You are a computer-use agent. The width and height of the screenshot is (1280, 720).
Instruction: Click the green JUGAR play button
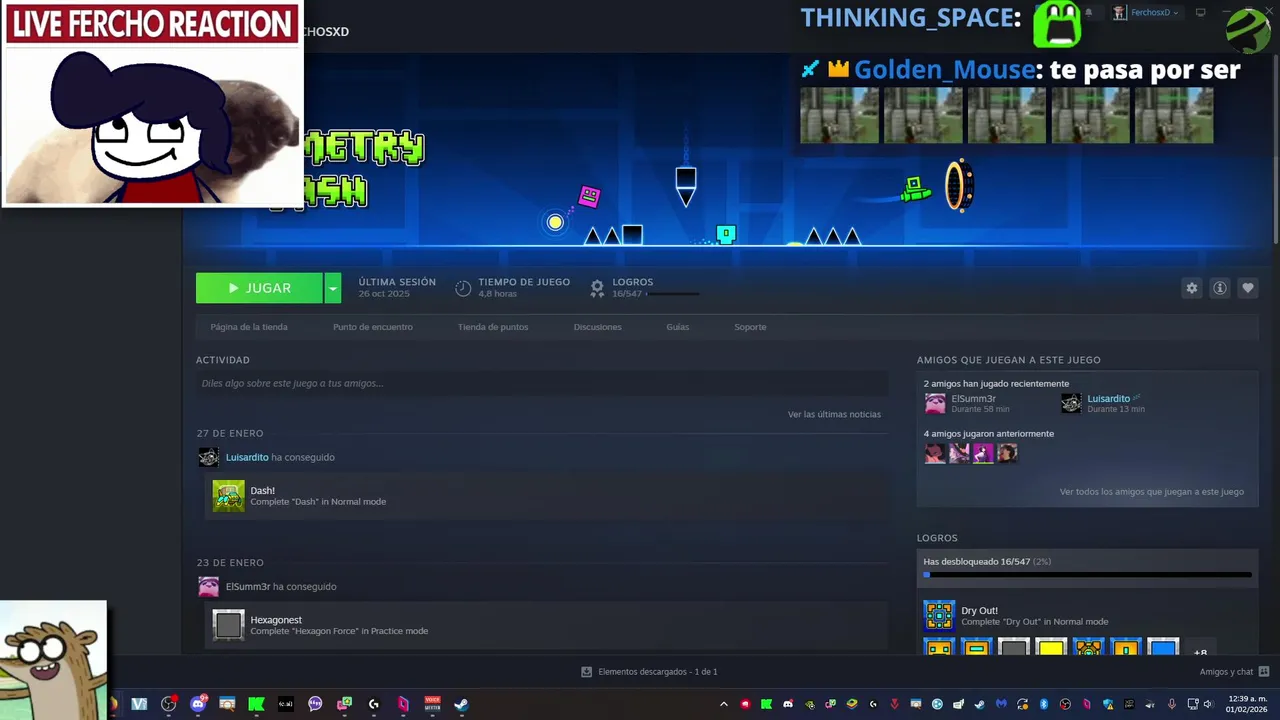click(x=259, y=288)
